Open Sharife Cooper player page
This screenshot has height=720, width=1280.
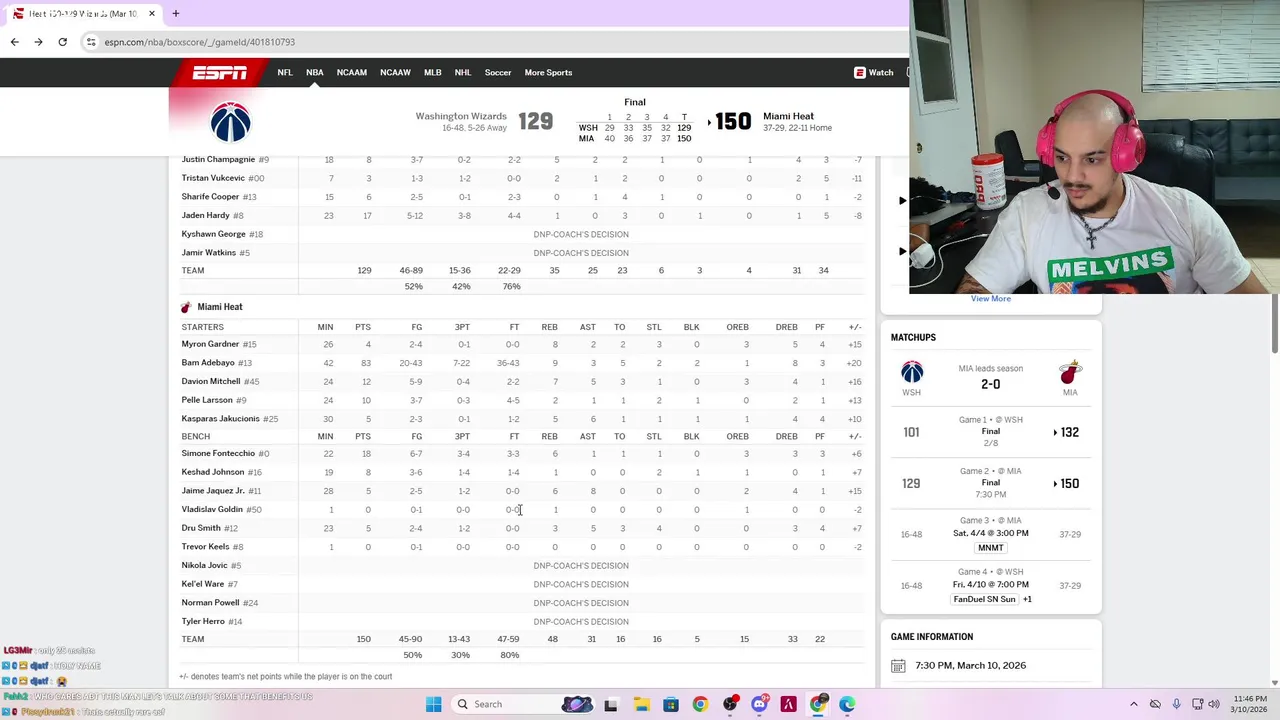pos(210,197)
